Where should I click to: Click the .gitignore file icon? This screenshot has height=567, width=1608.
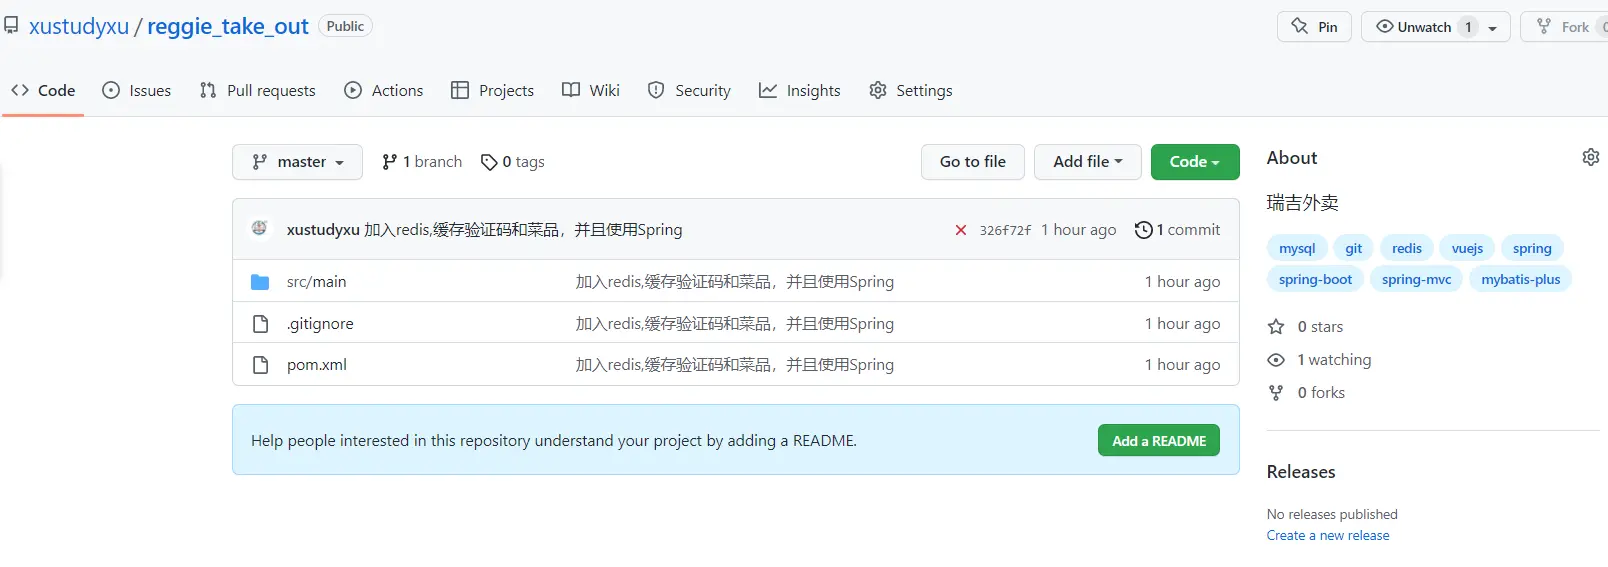[x=260, y=324]
